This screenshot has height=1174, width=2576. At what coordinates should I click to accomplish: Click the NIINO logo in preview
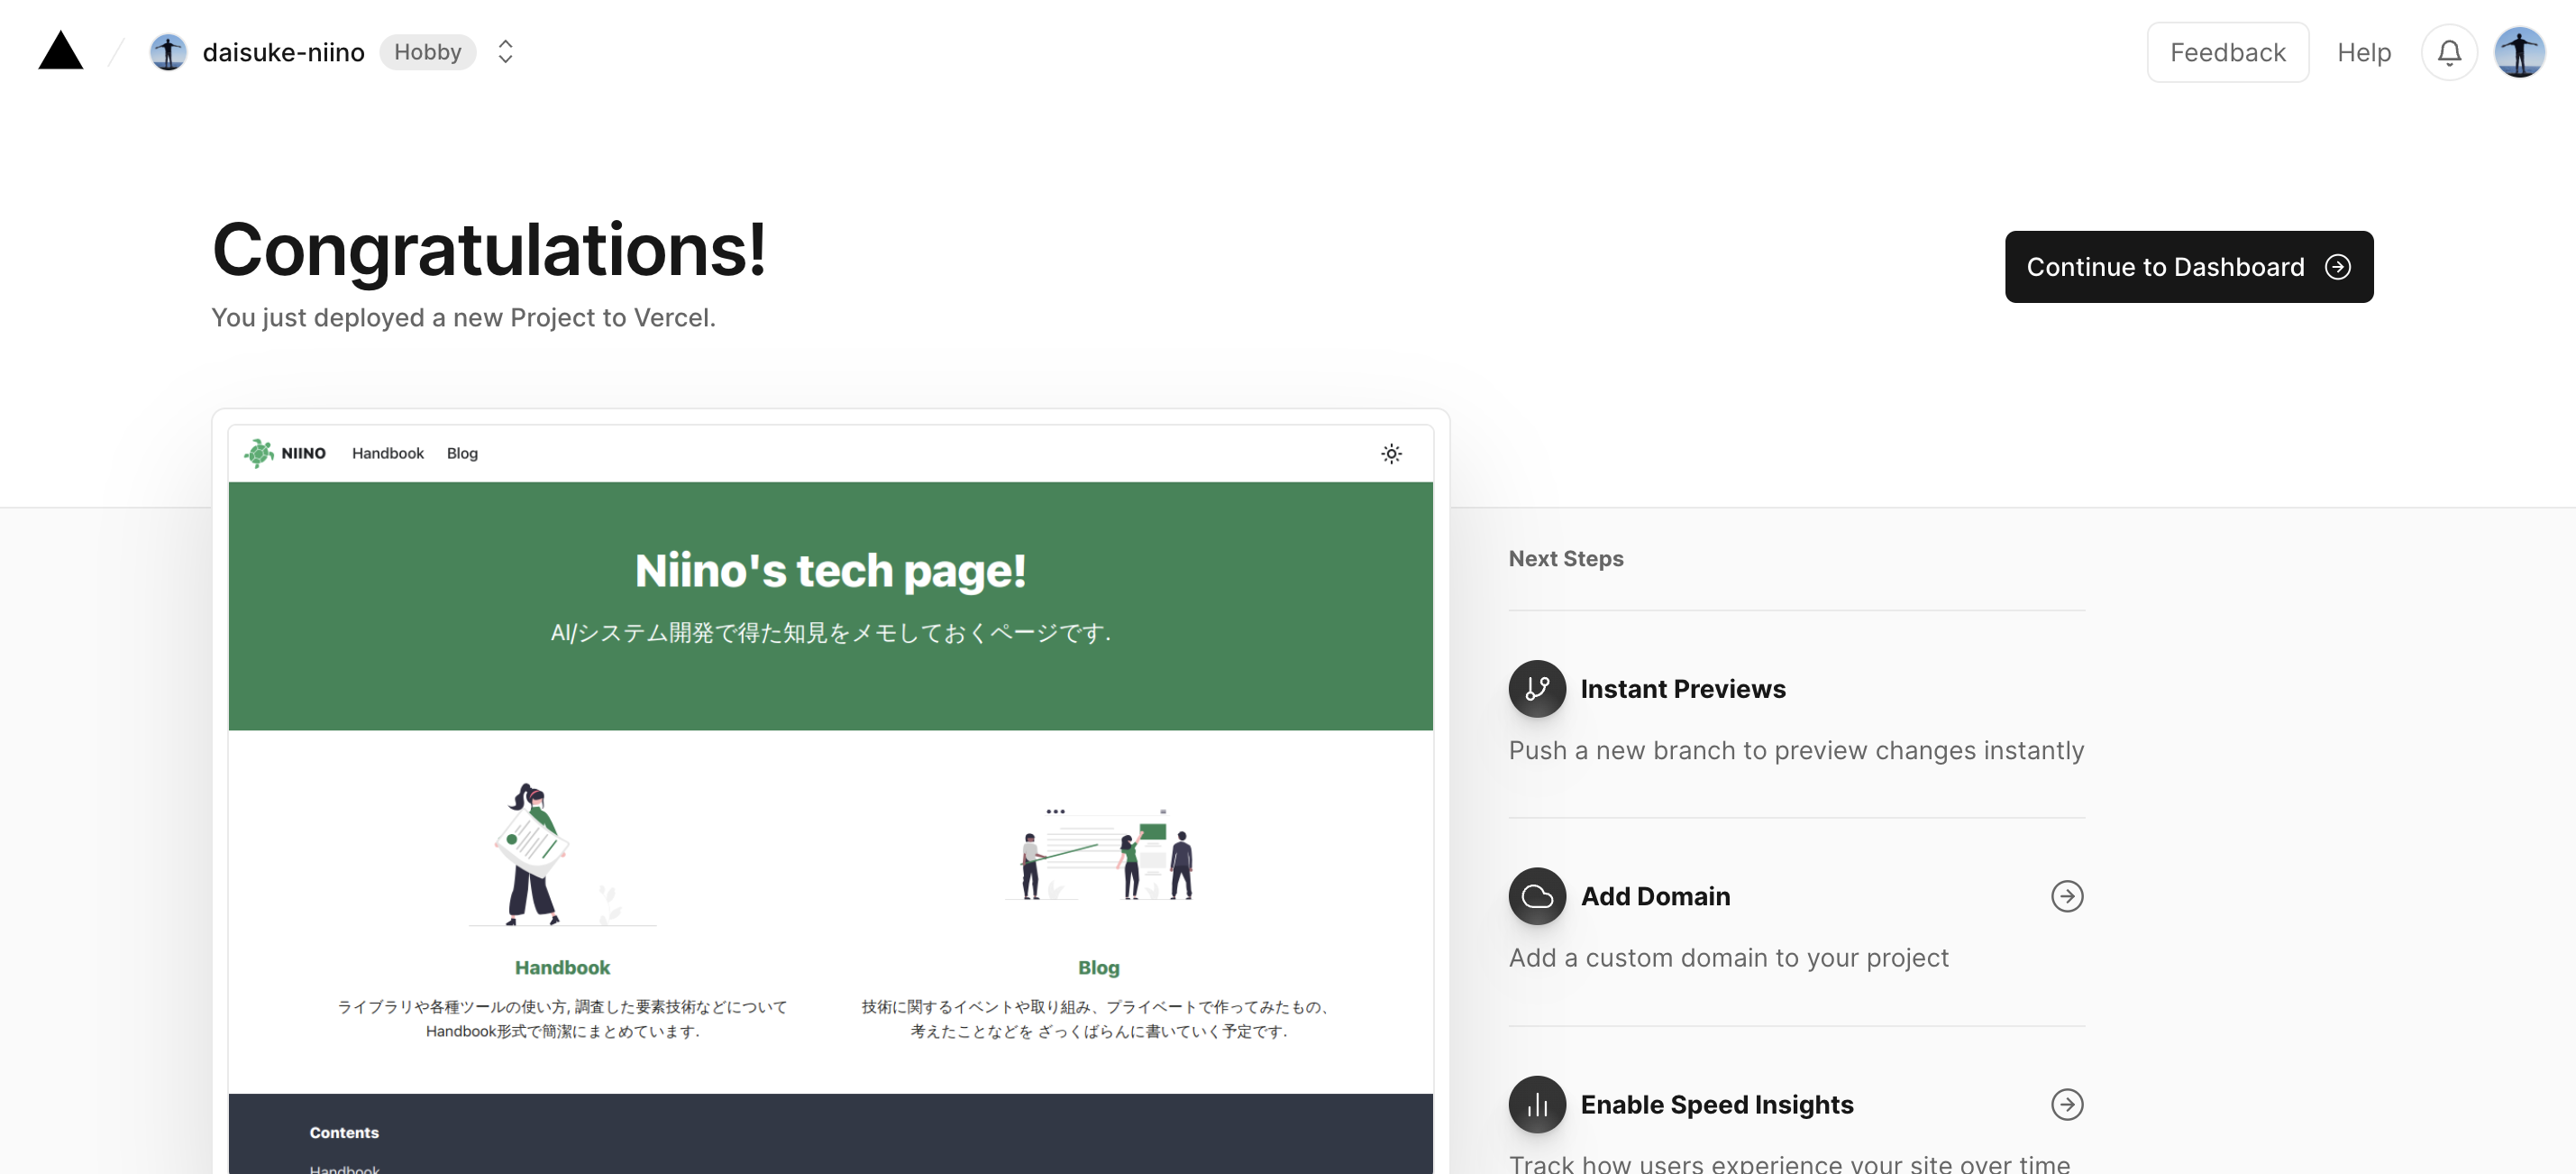(x=284, y=452)
